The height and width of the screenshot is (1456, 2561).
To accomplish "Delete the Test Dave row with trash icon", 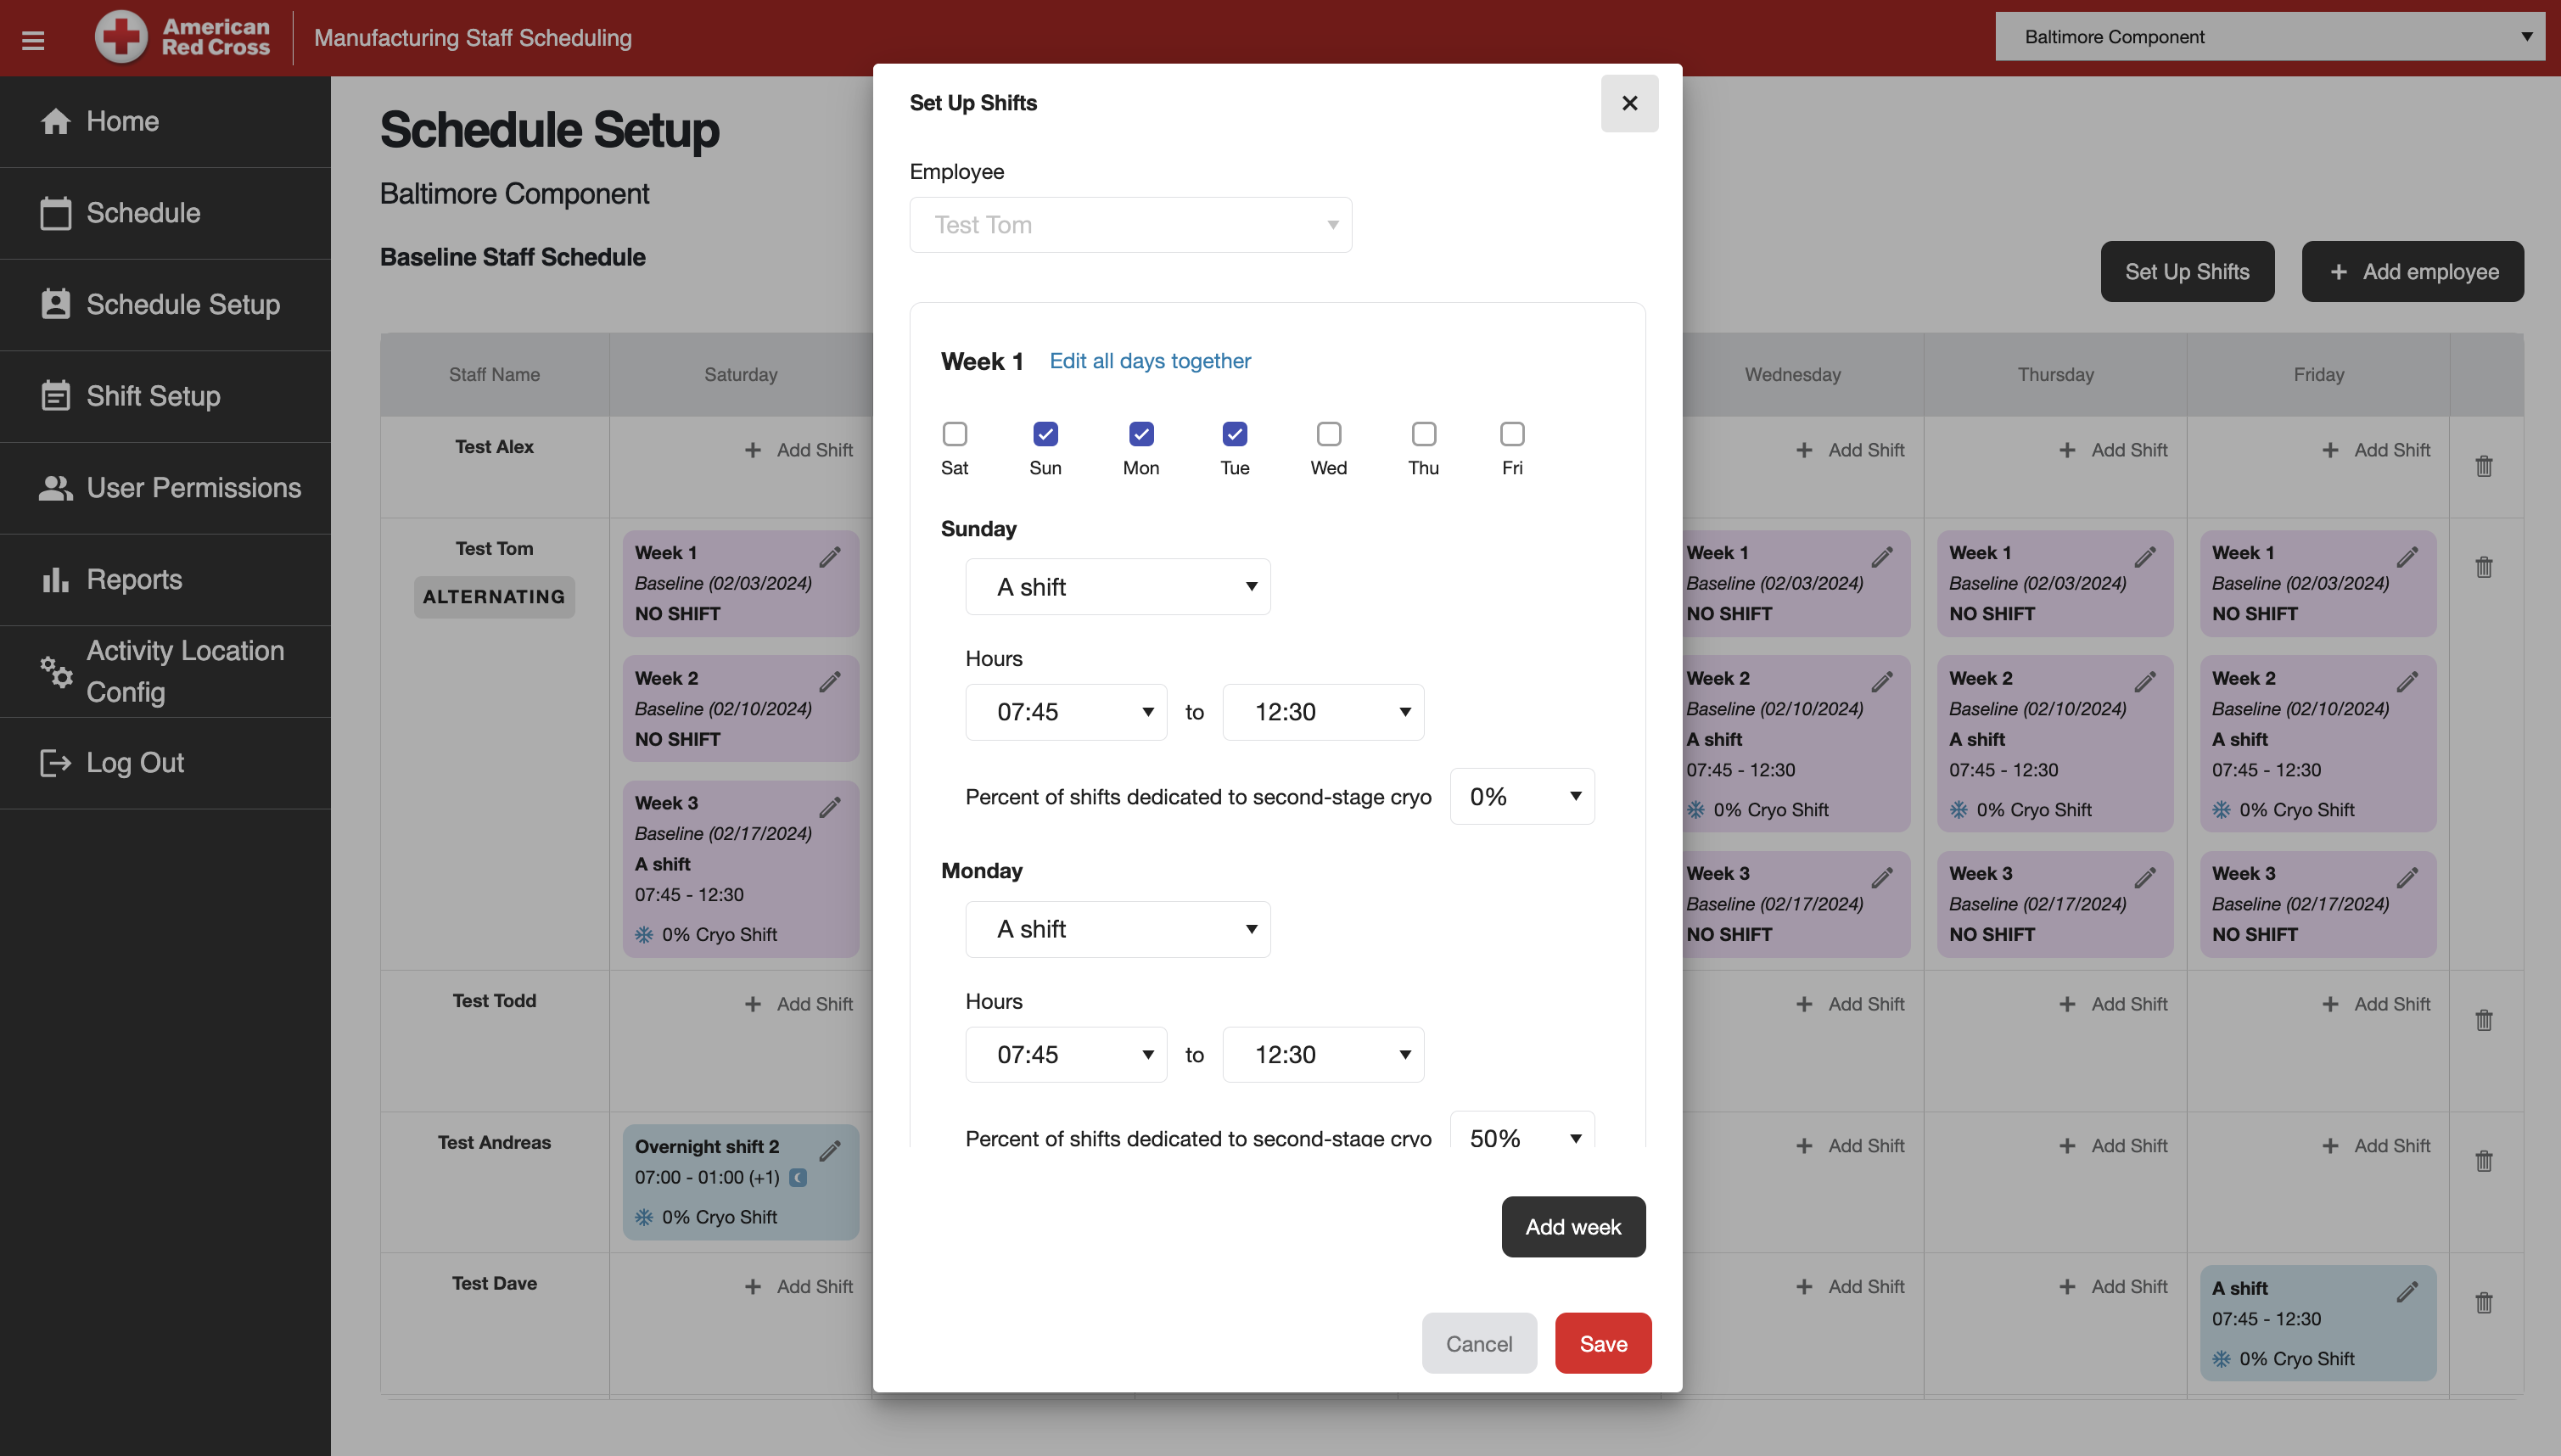I will point(2484,1303).
